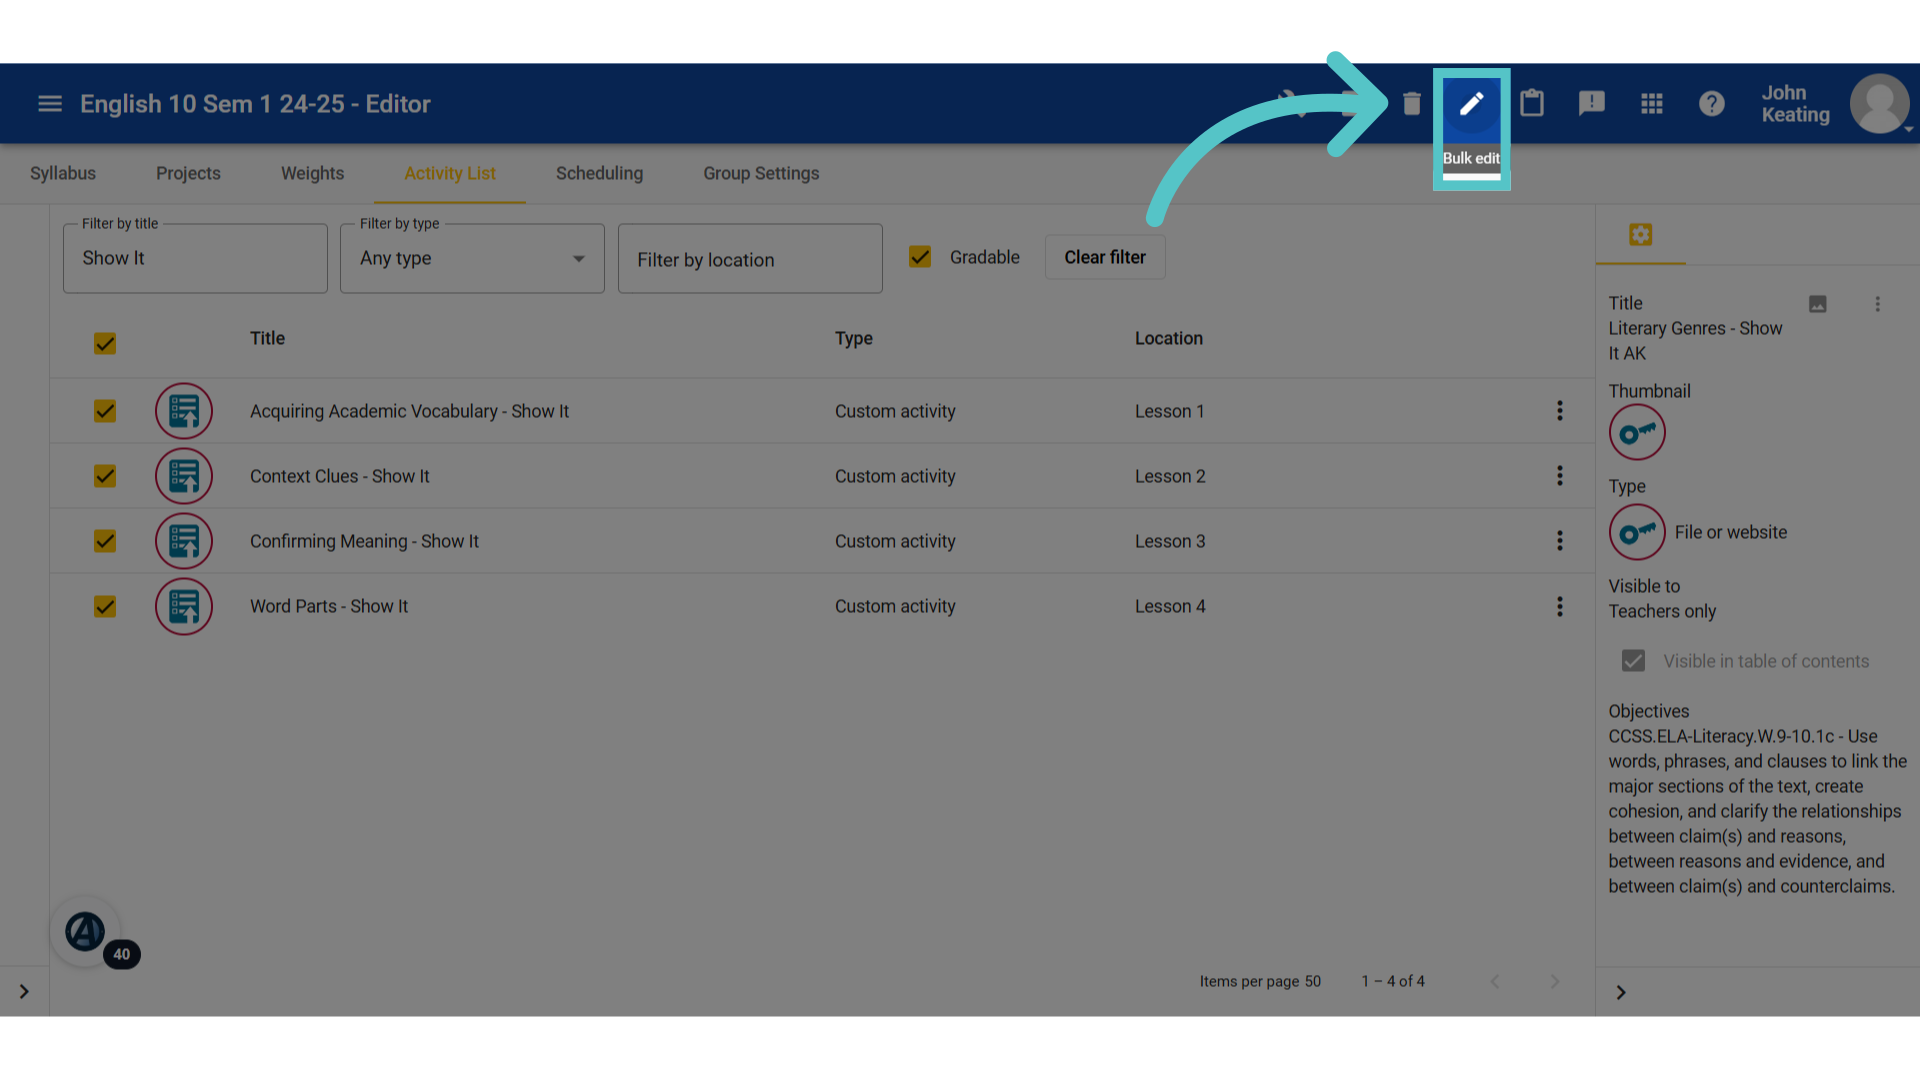Screen dimensions: 1920x1080
Task: Click the image icon next to Title
Action: click(x=1818, y=304)
